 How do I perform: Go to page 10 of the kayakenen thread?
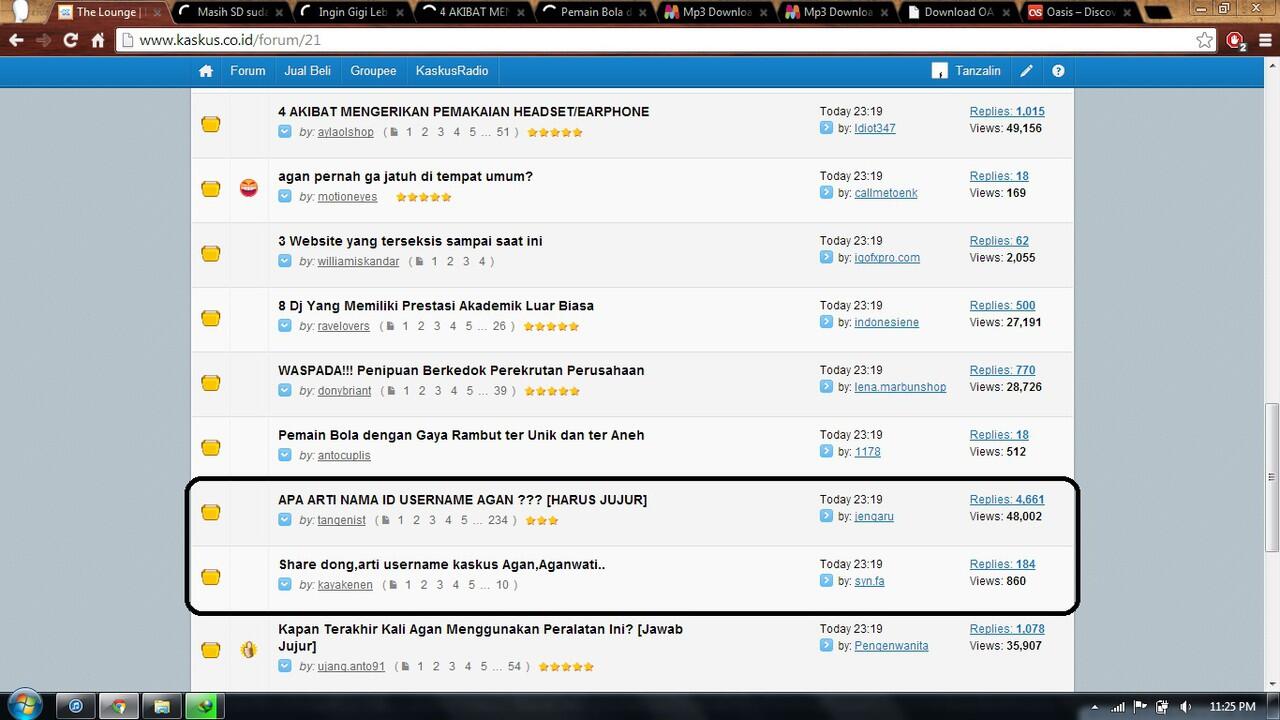pyautogui.click(x=503, y=585)
